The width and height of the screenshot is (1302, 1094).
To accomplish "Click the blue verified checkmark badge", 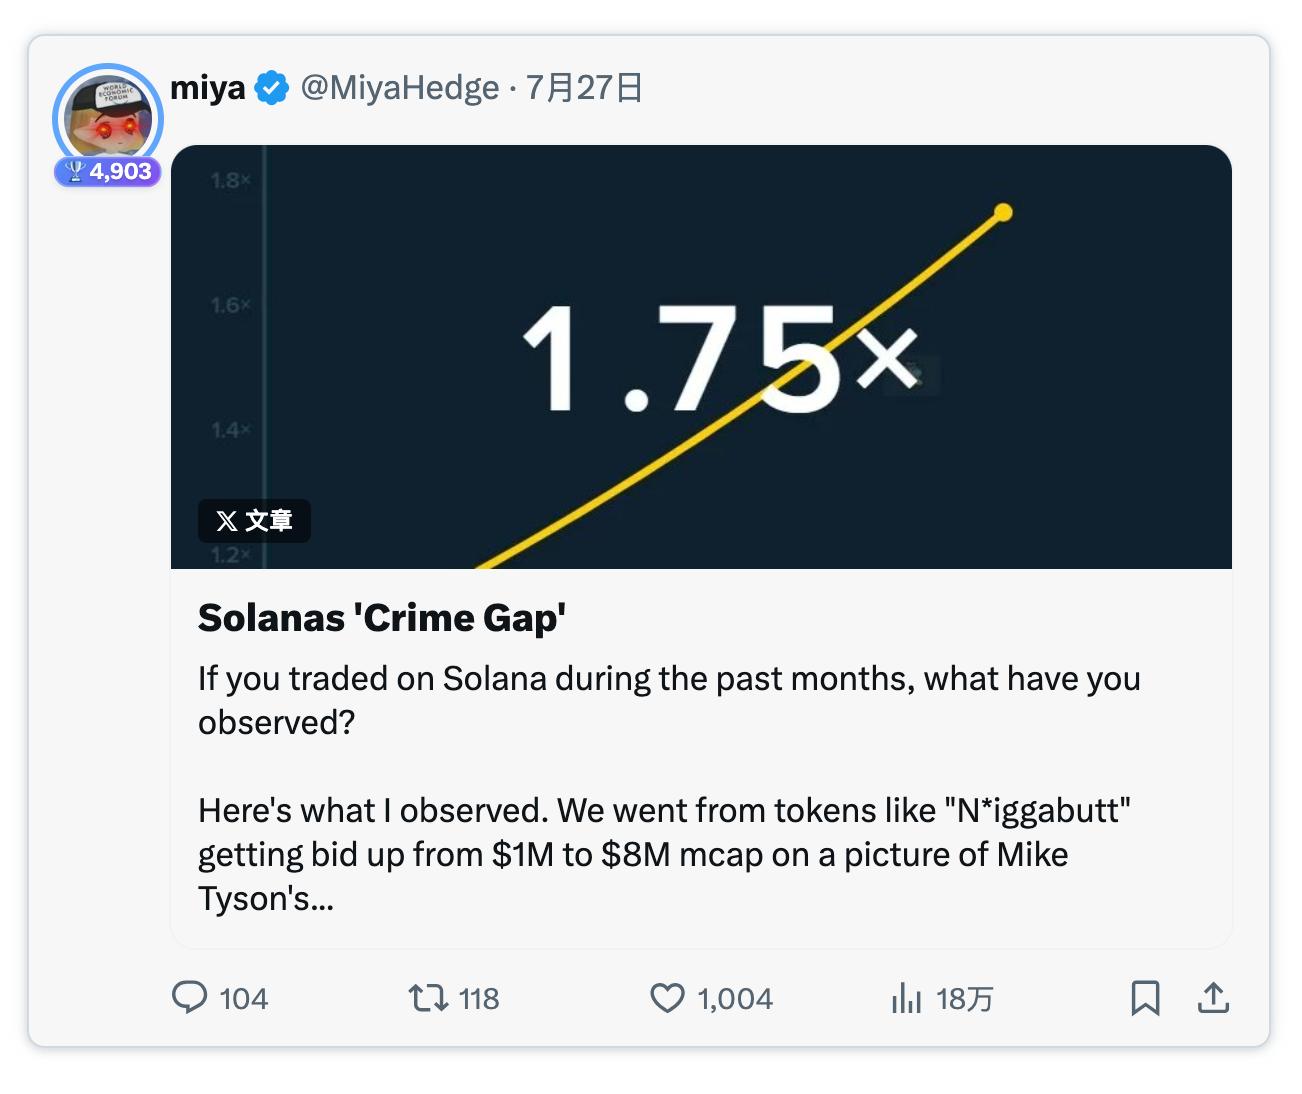I will point(271,88).
